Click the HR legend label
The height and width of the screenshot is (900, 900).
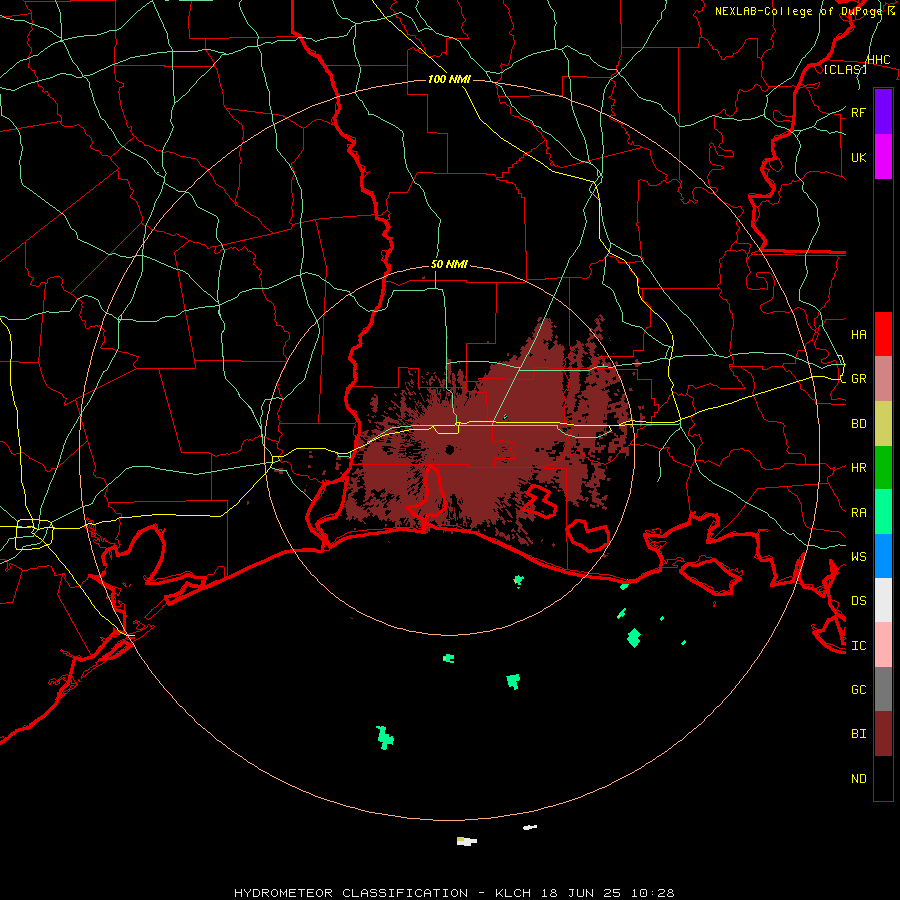click(858, 468)
